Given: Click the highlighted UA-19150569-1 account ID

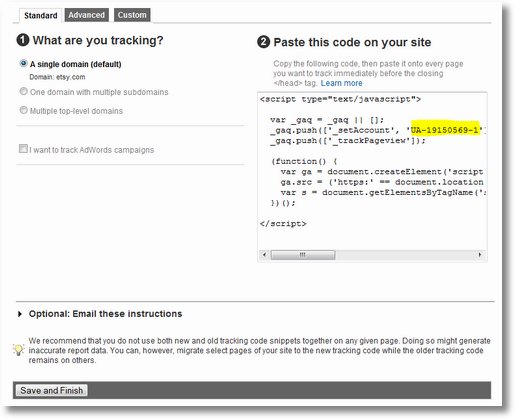Looking at the screenshot, I should click(445, 130).
